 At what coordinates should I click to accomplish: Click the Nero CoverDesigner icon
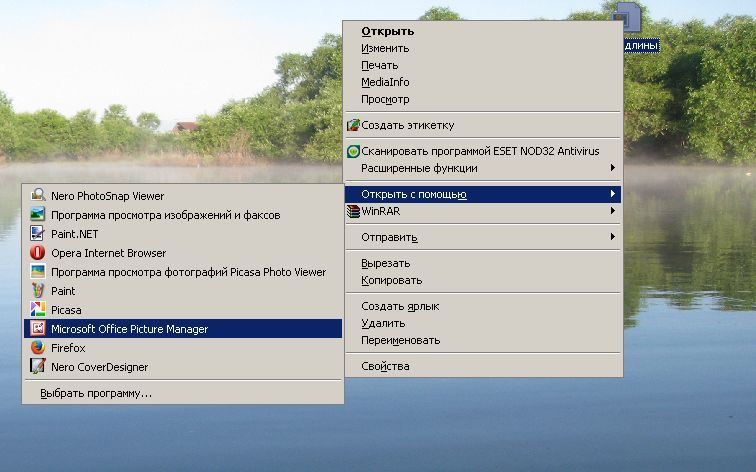38,366
